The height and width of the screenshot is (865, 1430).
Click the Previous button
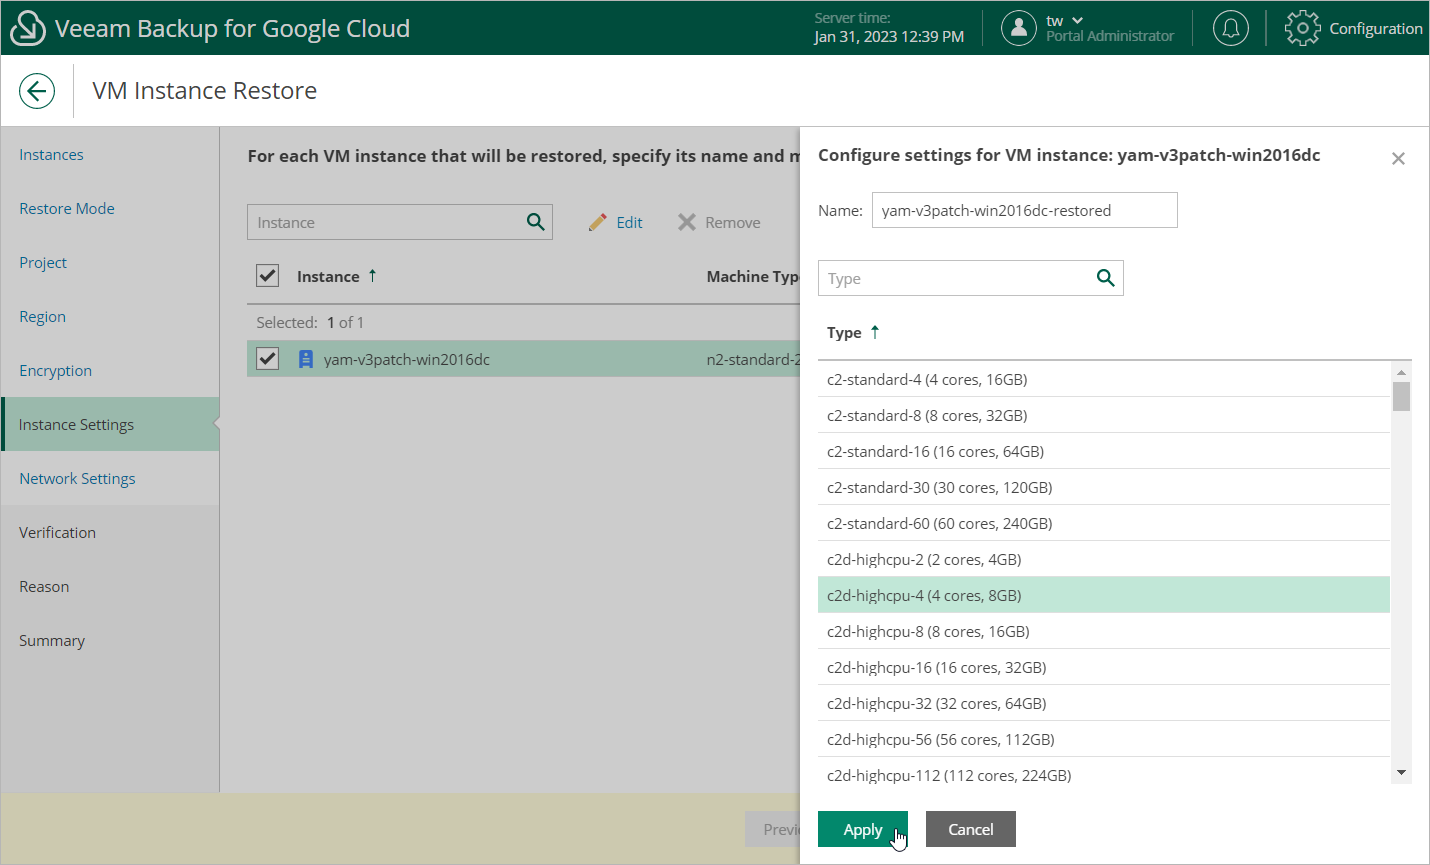point(773,829)
